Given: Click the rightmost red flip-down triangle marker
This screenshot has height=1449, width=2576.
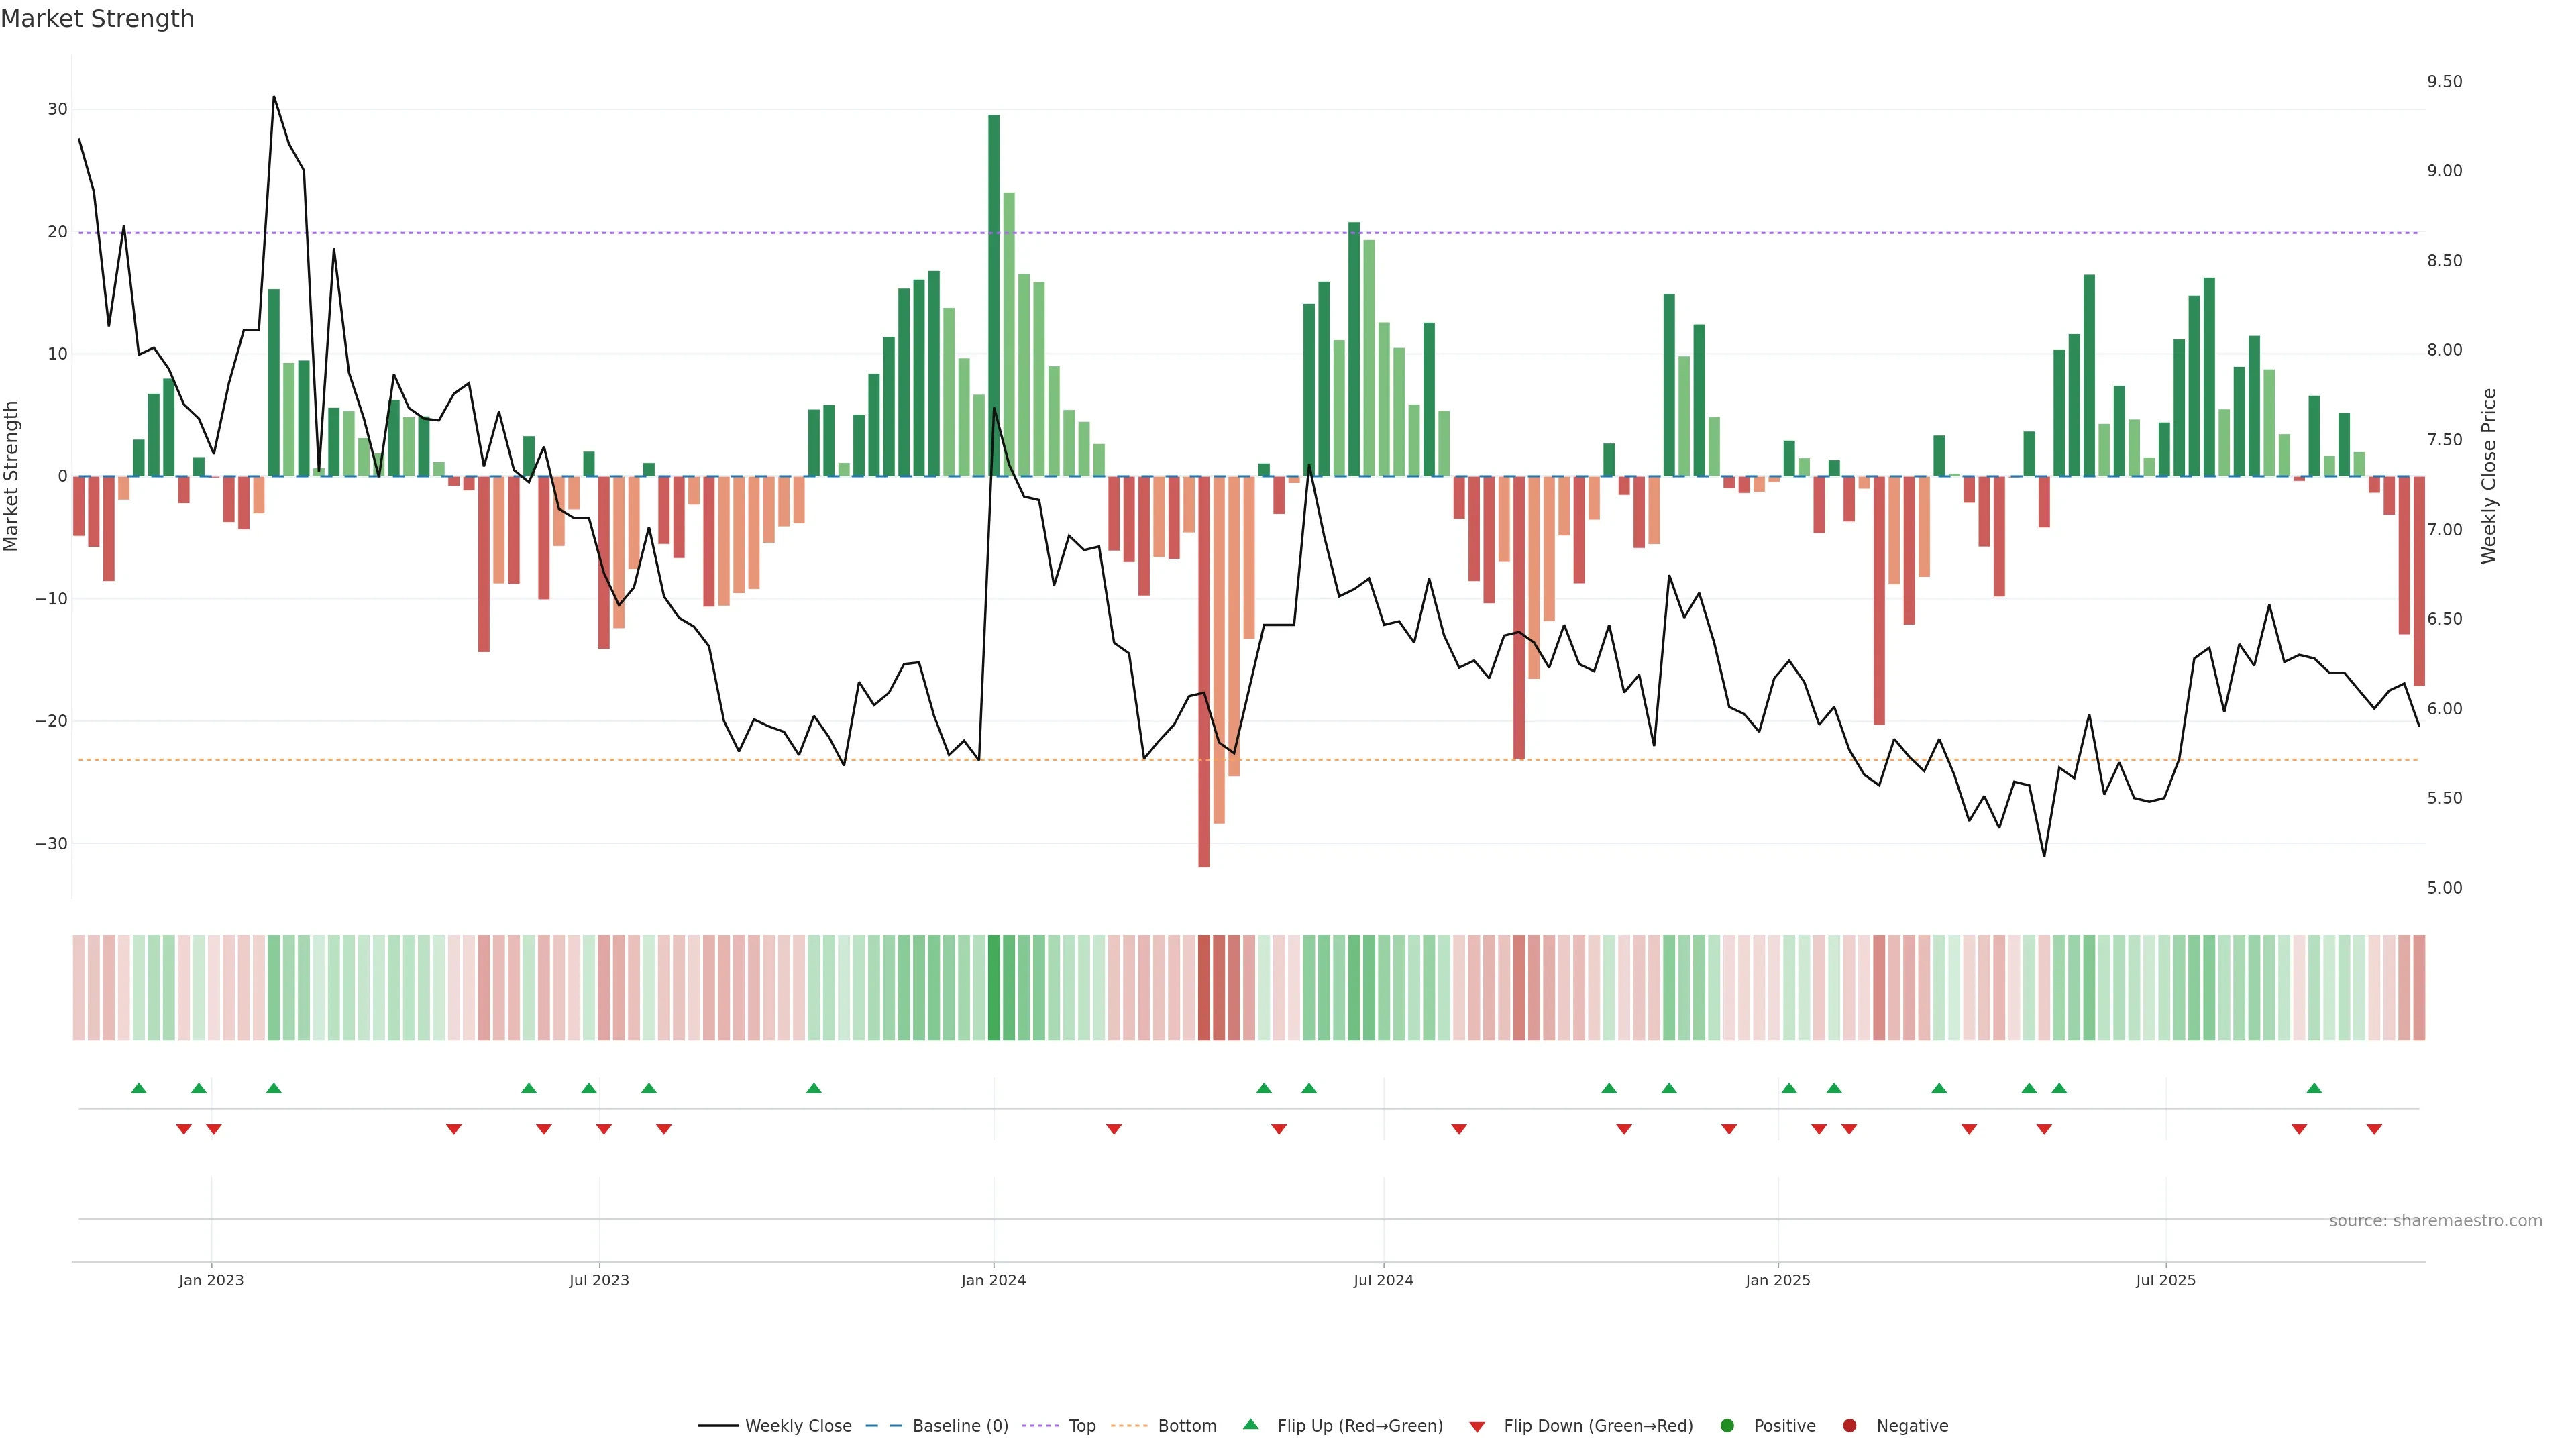Looking at the screenshot, I should (x=2374, y=1129).
